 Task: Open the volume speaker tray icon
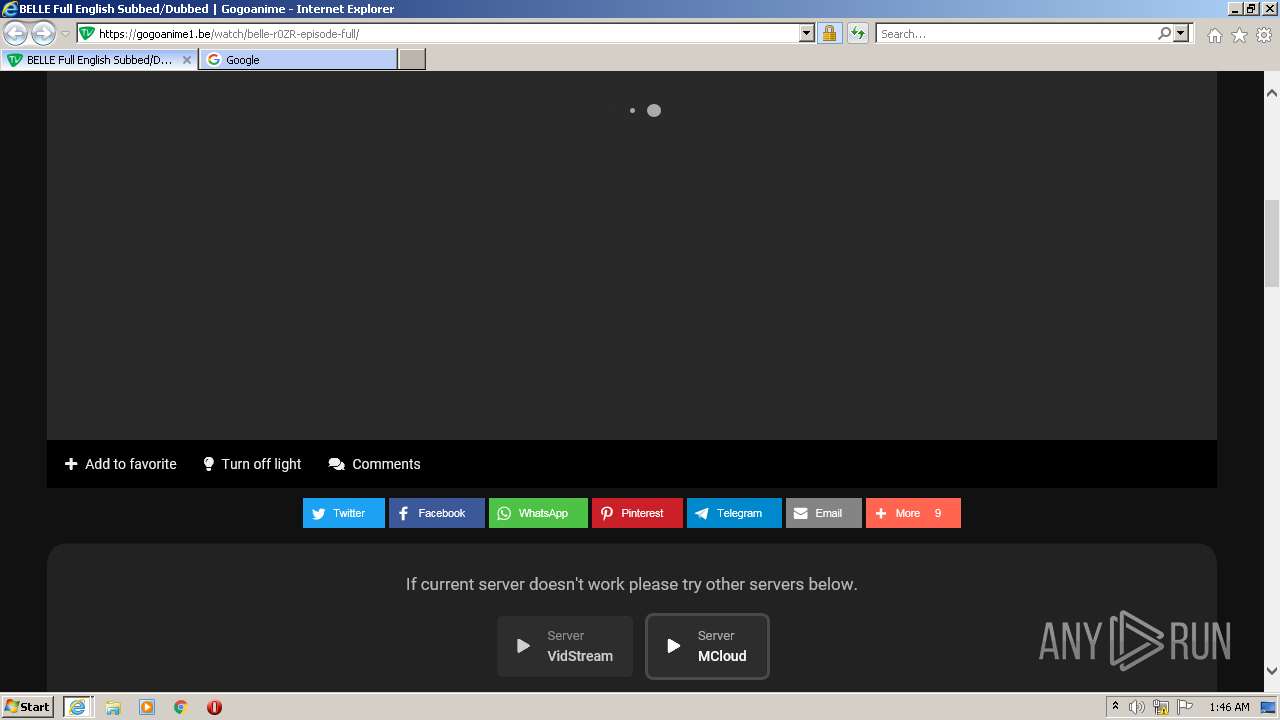point(1137,707)
